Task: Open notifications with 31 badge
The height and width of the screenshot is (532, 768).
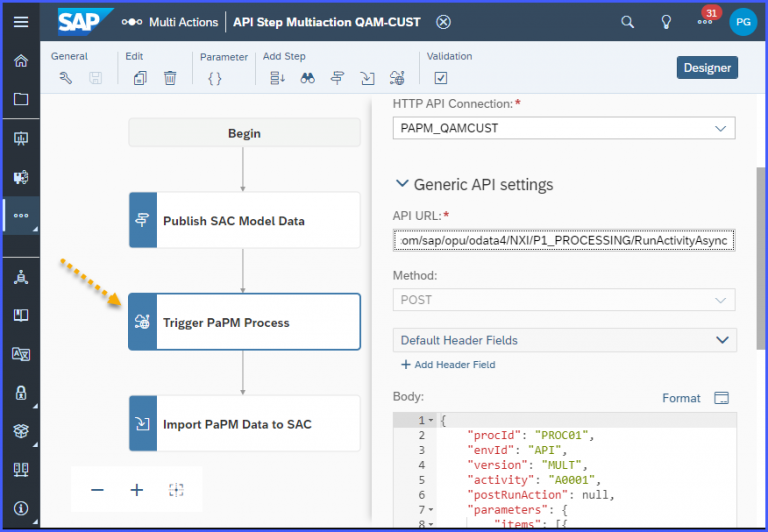Action: pos(705,22)
